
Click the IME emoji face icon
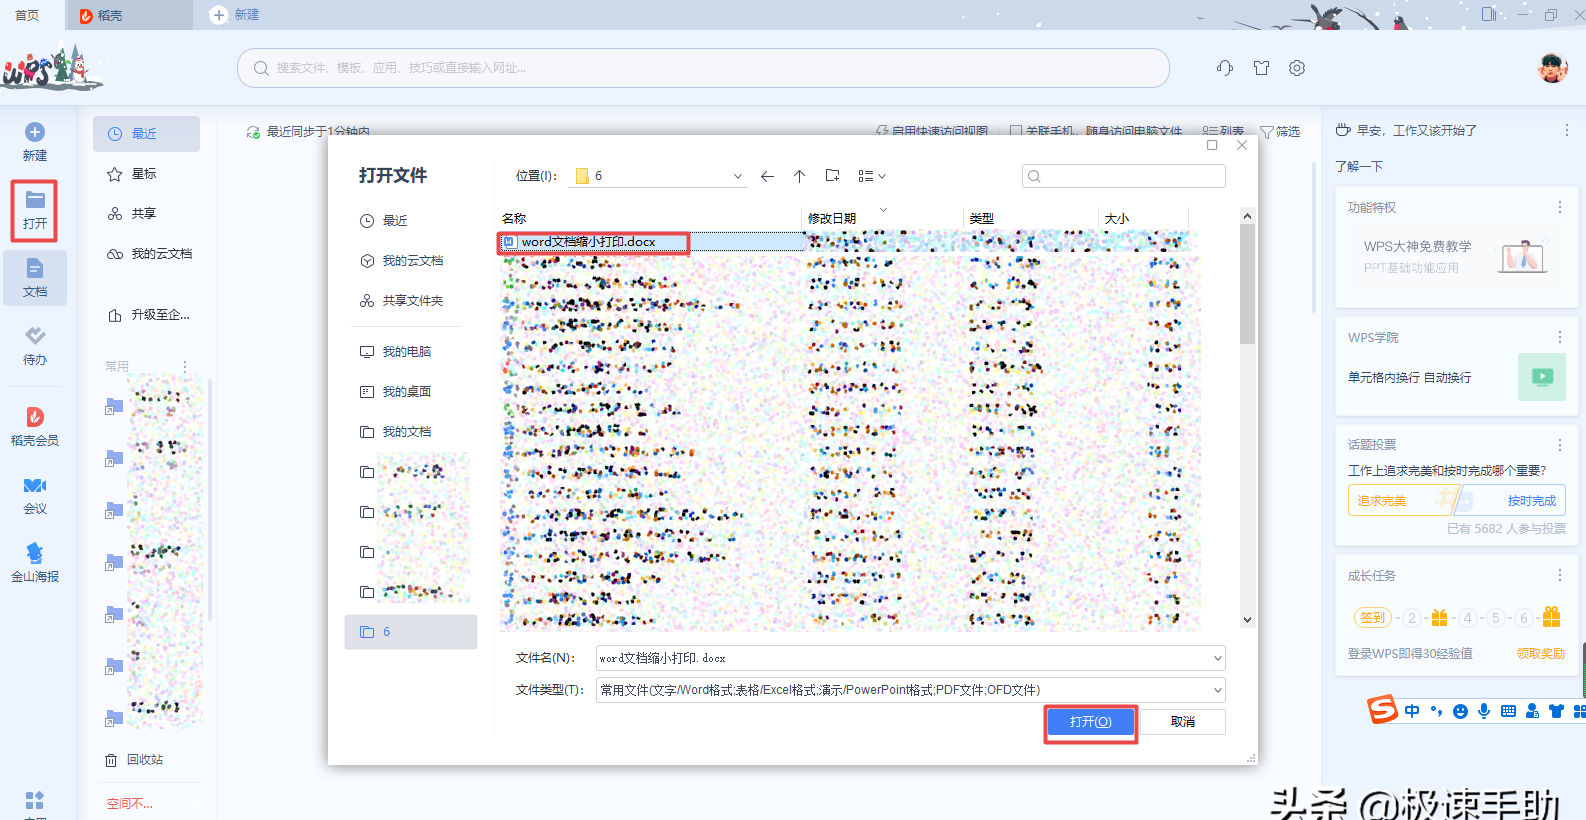(x=1460, y=711)
